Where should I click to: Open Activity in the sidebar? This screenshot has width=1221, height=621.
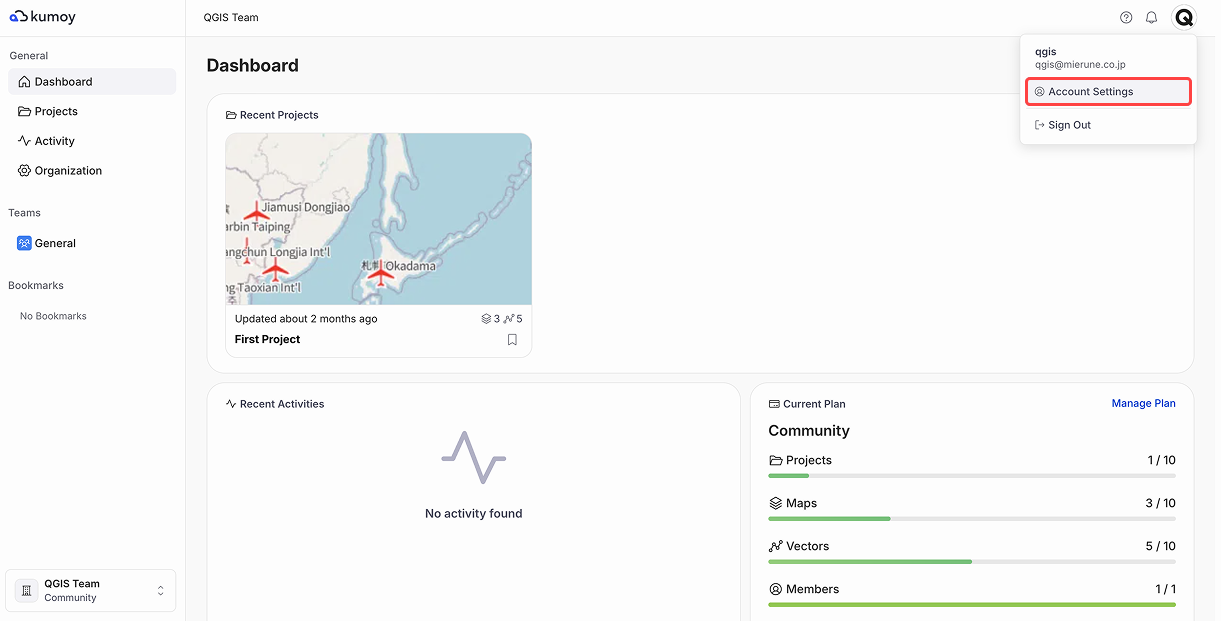(x=92, y=141)
